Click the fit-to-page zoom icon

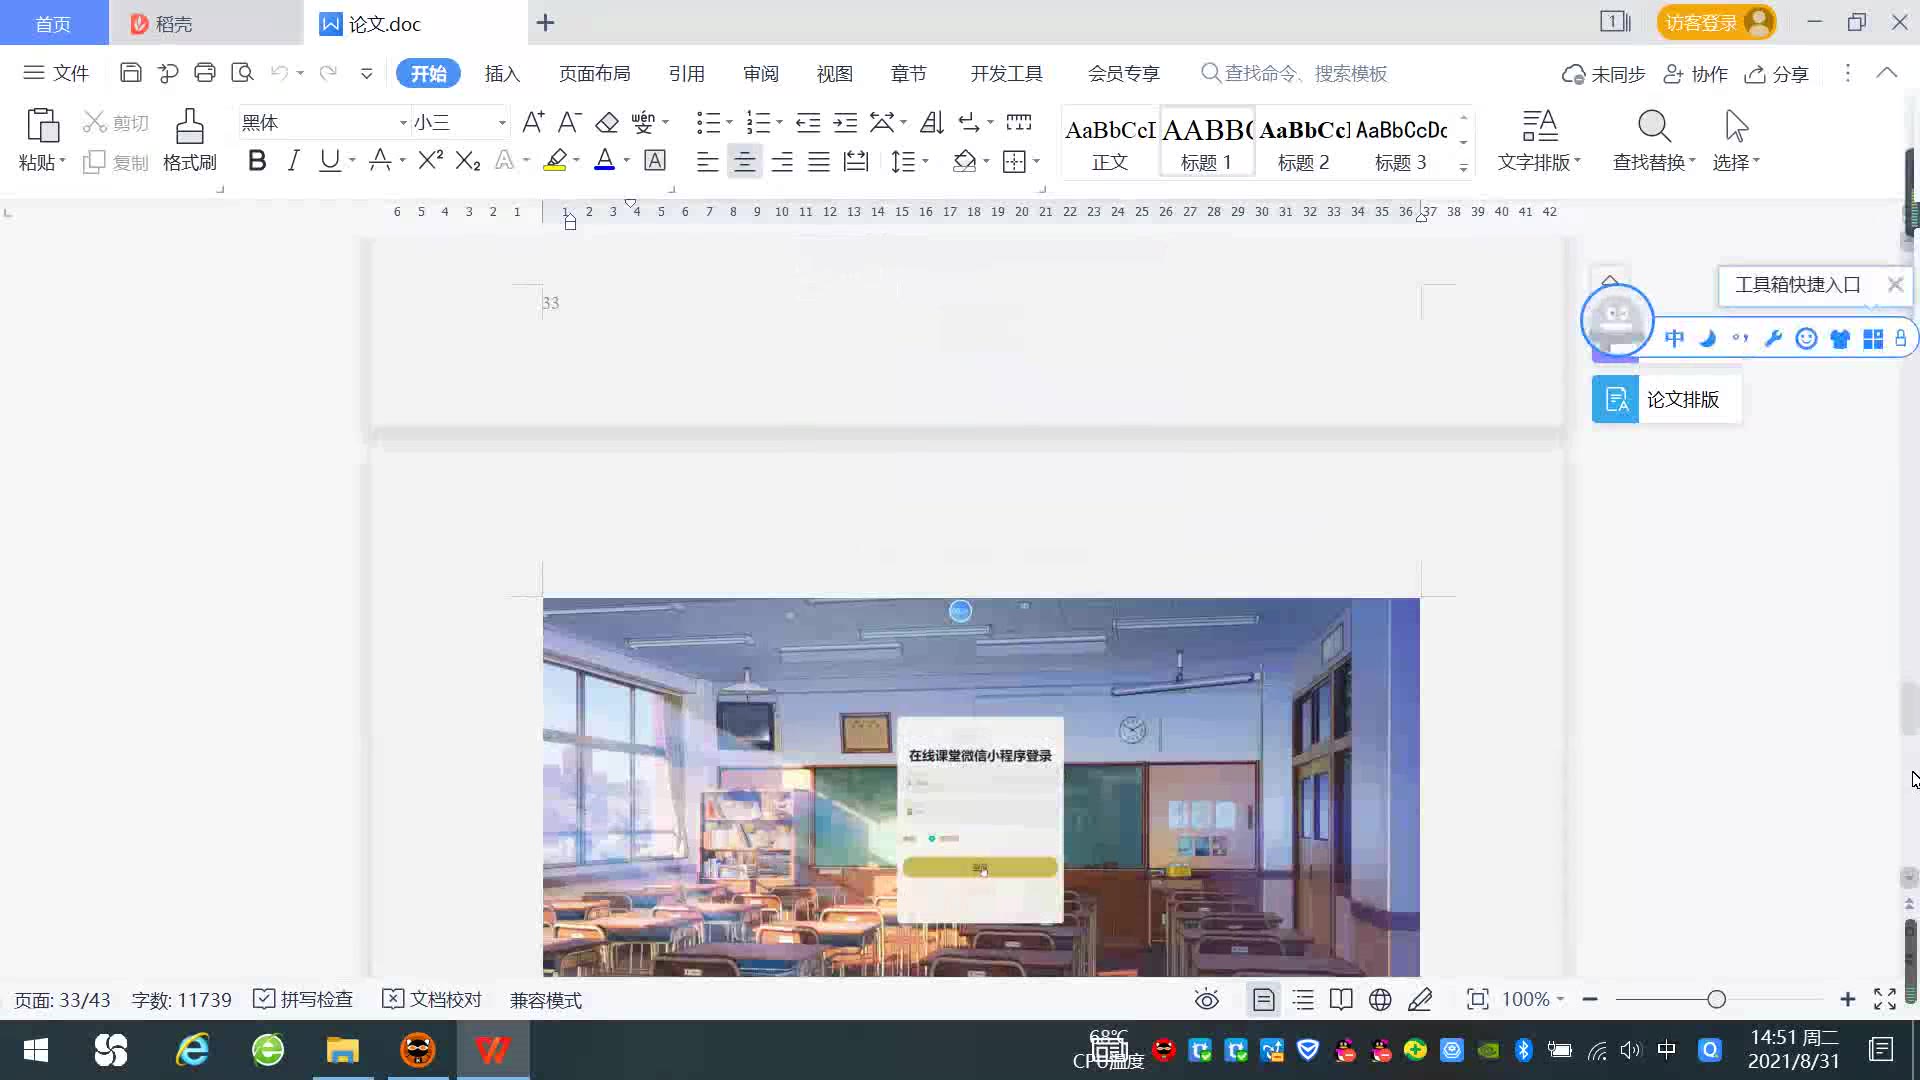(1477, 999)
